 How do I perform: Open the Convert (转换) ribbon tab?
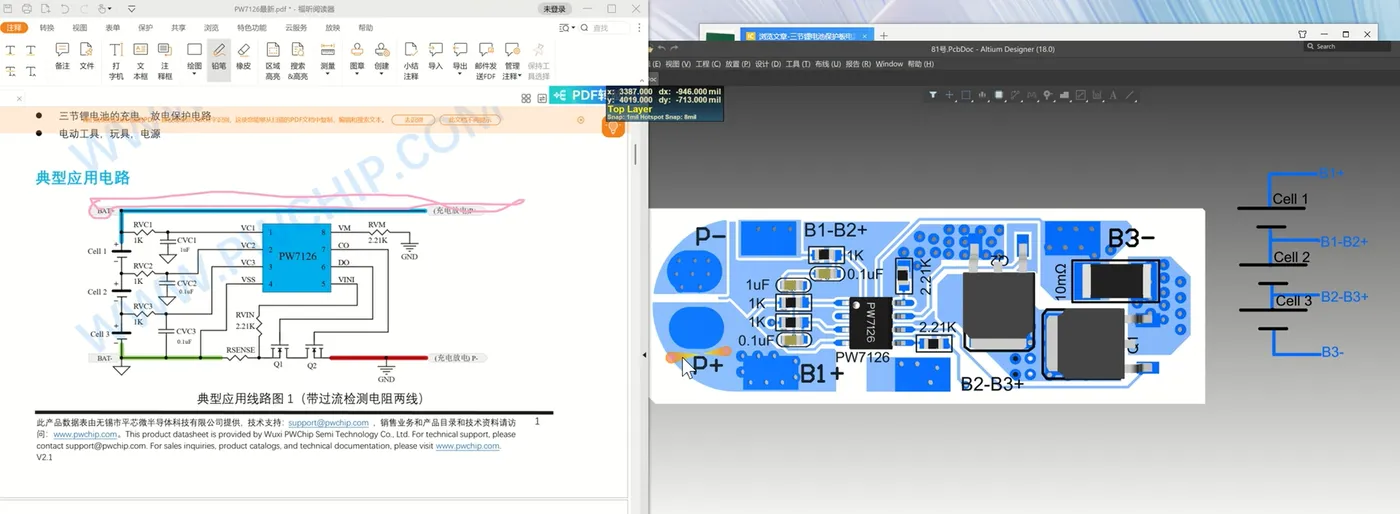tap(47, 28)
